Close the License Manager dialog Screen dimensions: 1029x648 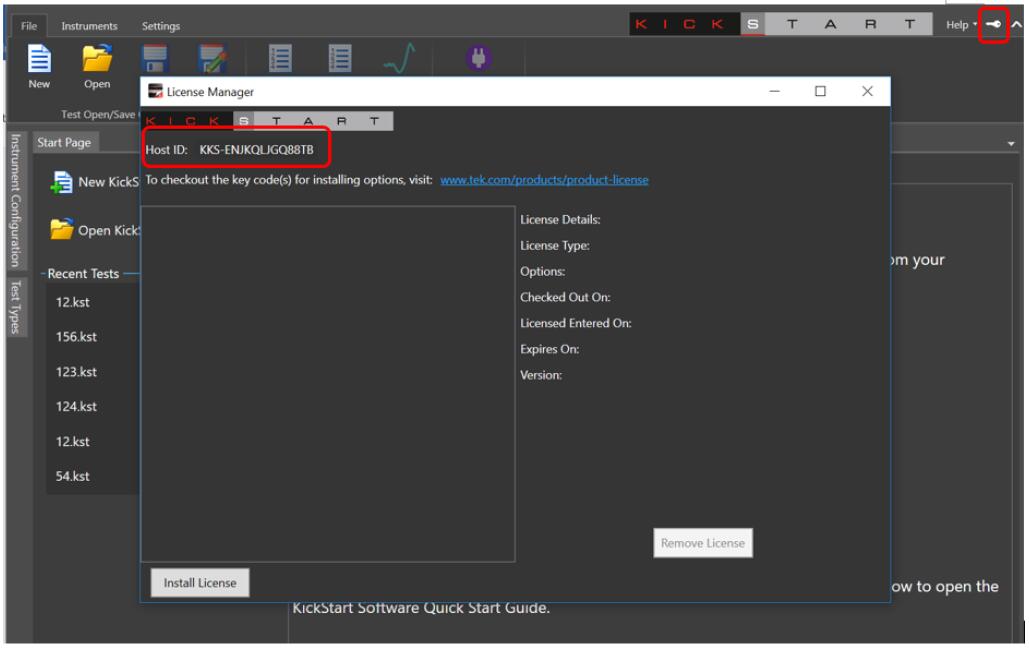(867, 91)
